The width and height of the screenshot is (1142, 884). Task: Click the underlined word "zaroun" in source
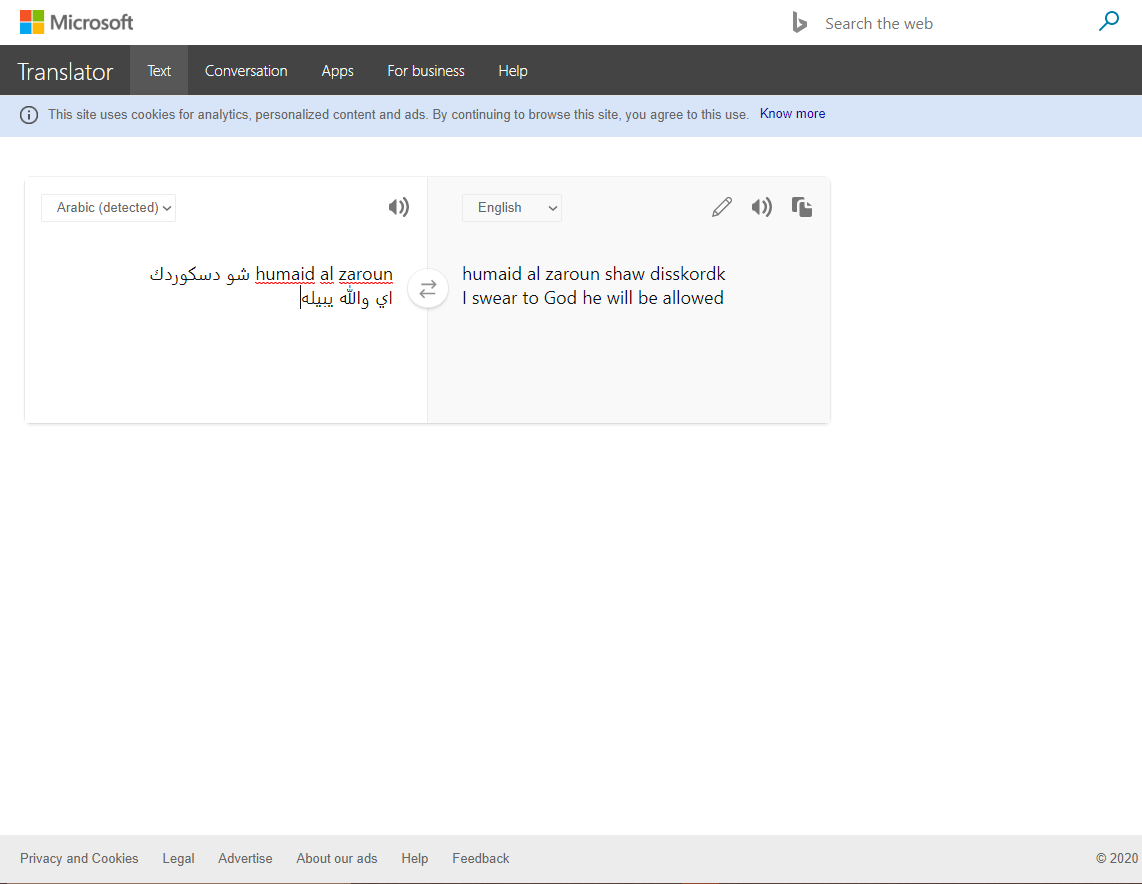366,275
